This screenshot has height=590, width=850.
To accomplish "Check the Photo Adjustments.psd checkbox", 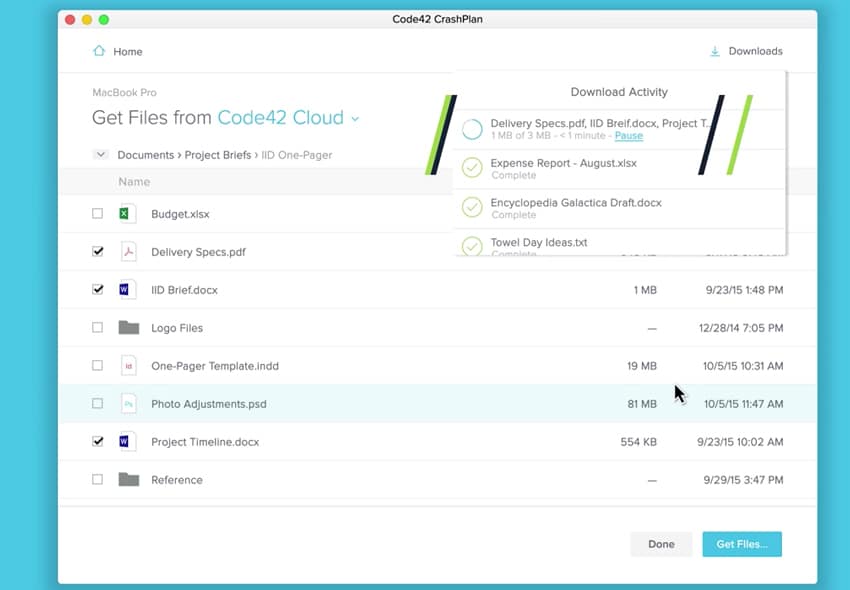I will pyautogui.click(x=98, y=403).
